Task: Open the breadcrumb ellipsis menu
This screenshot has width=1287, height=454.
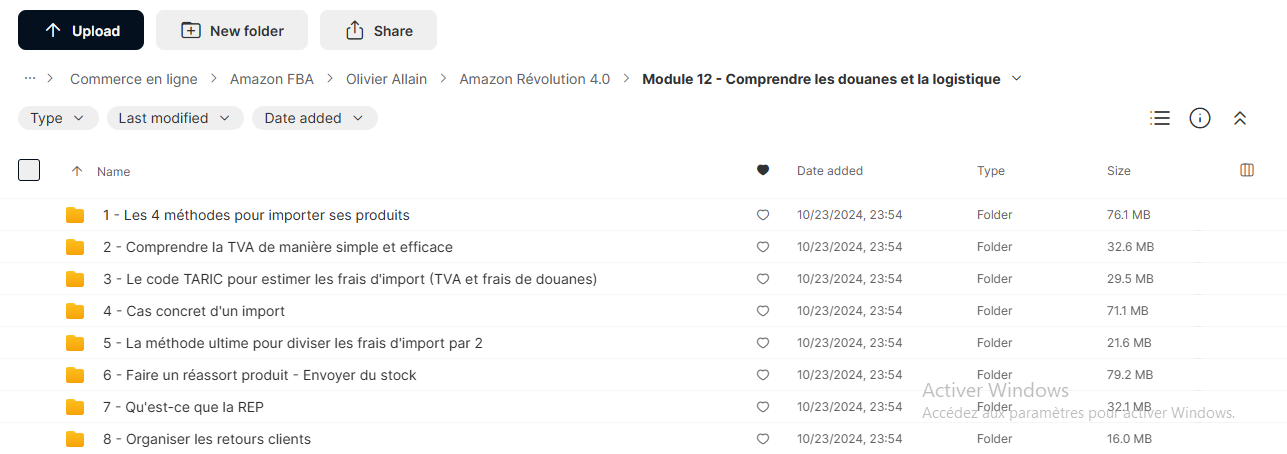Action: [x=30, y=78]
